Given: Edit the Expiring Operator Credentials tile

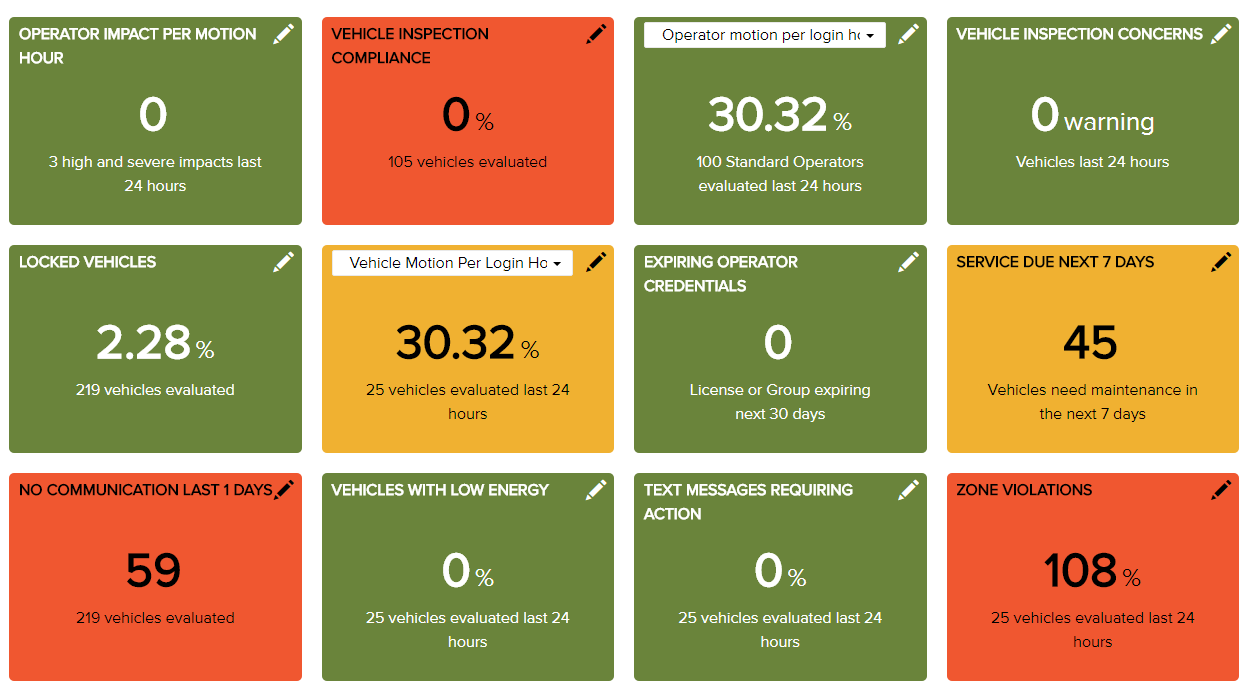Looking at the screenshot, I should [x=908, y=262].
